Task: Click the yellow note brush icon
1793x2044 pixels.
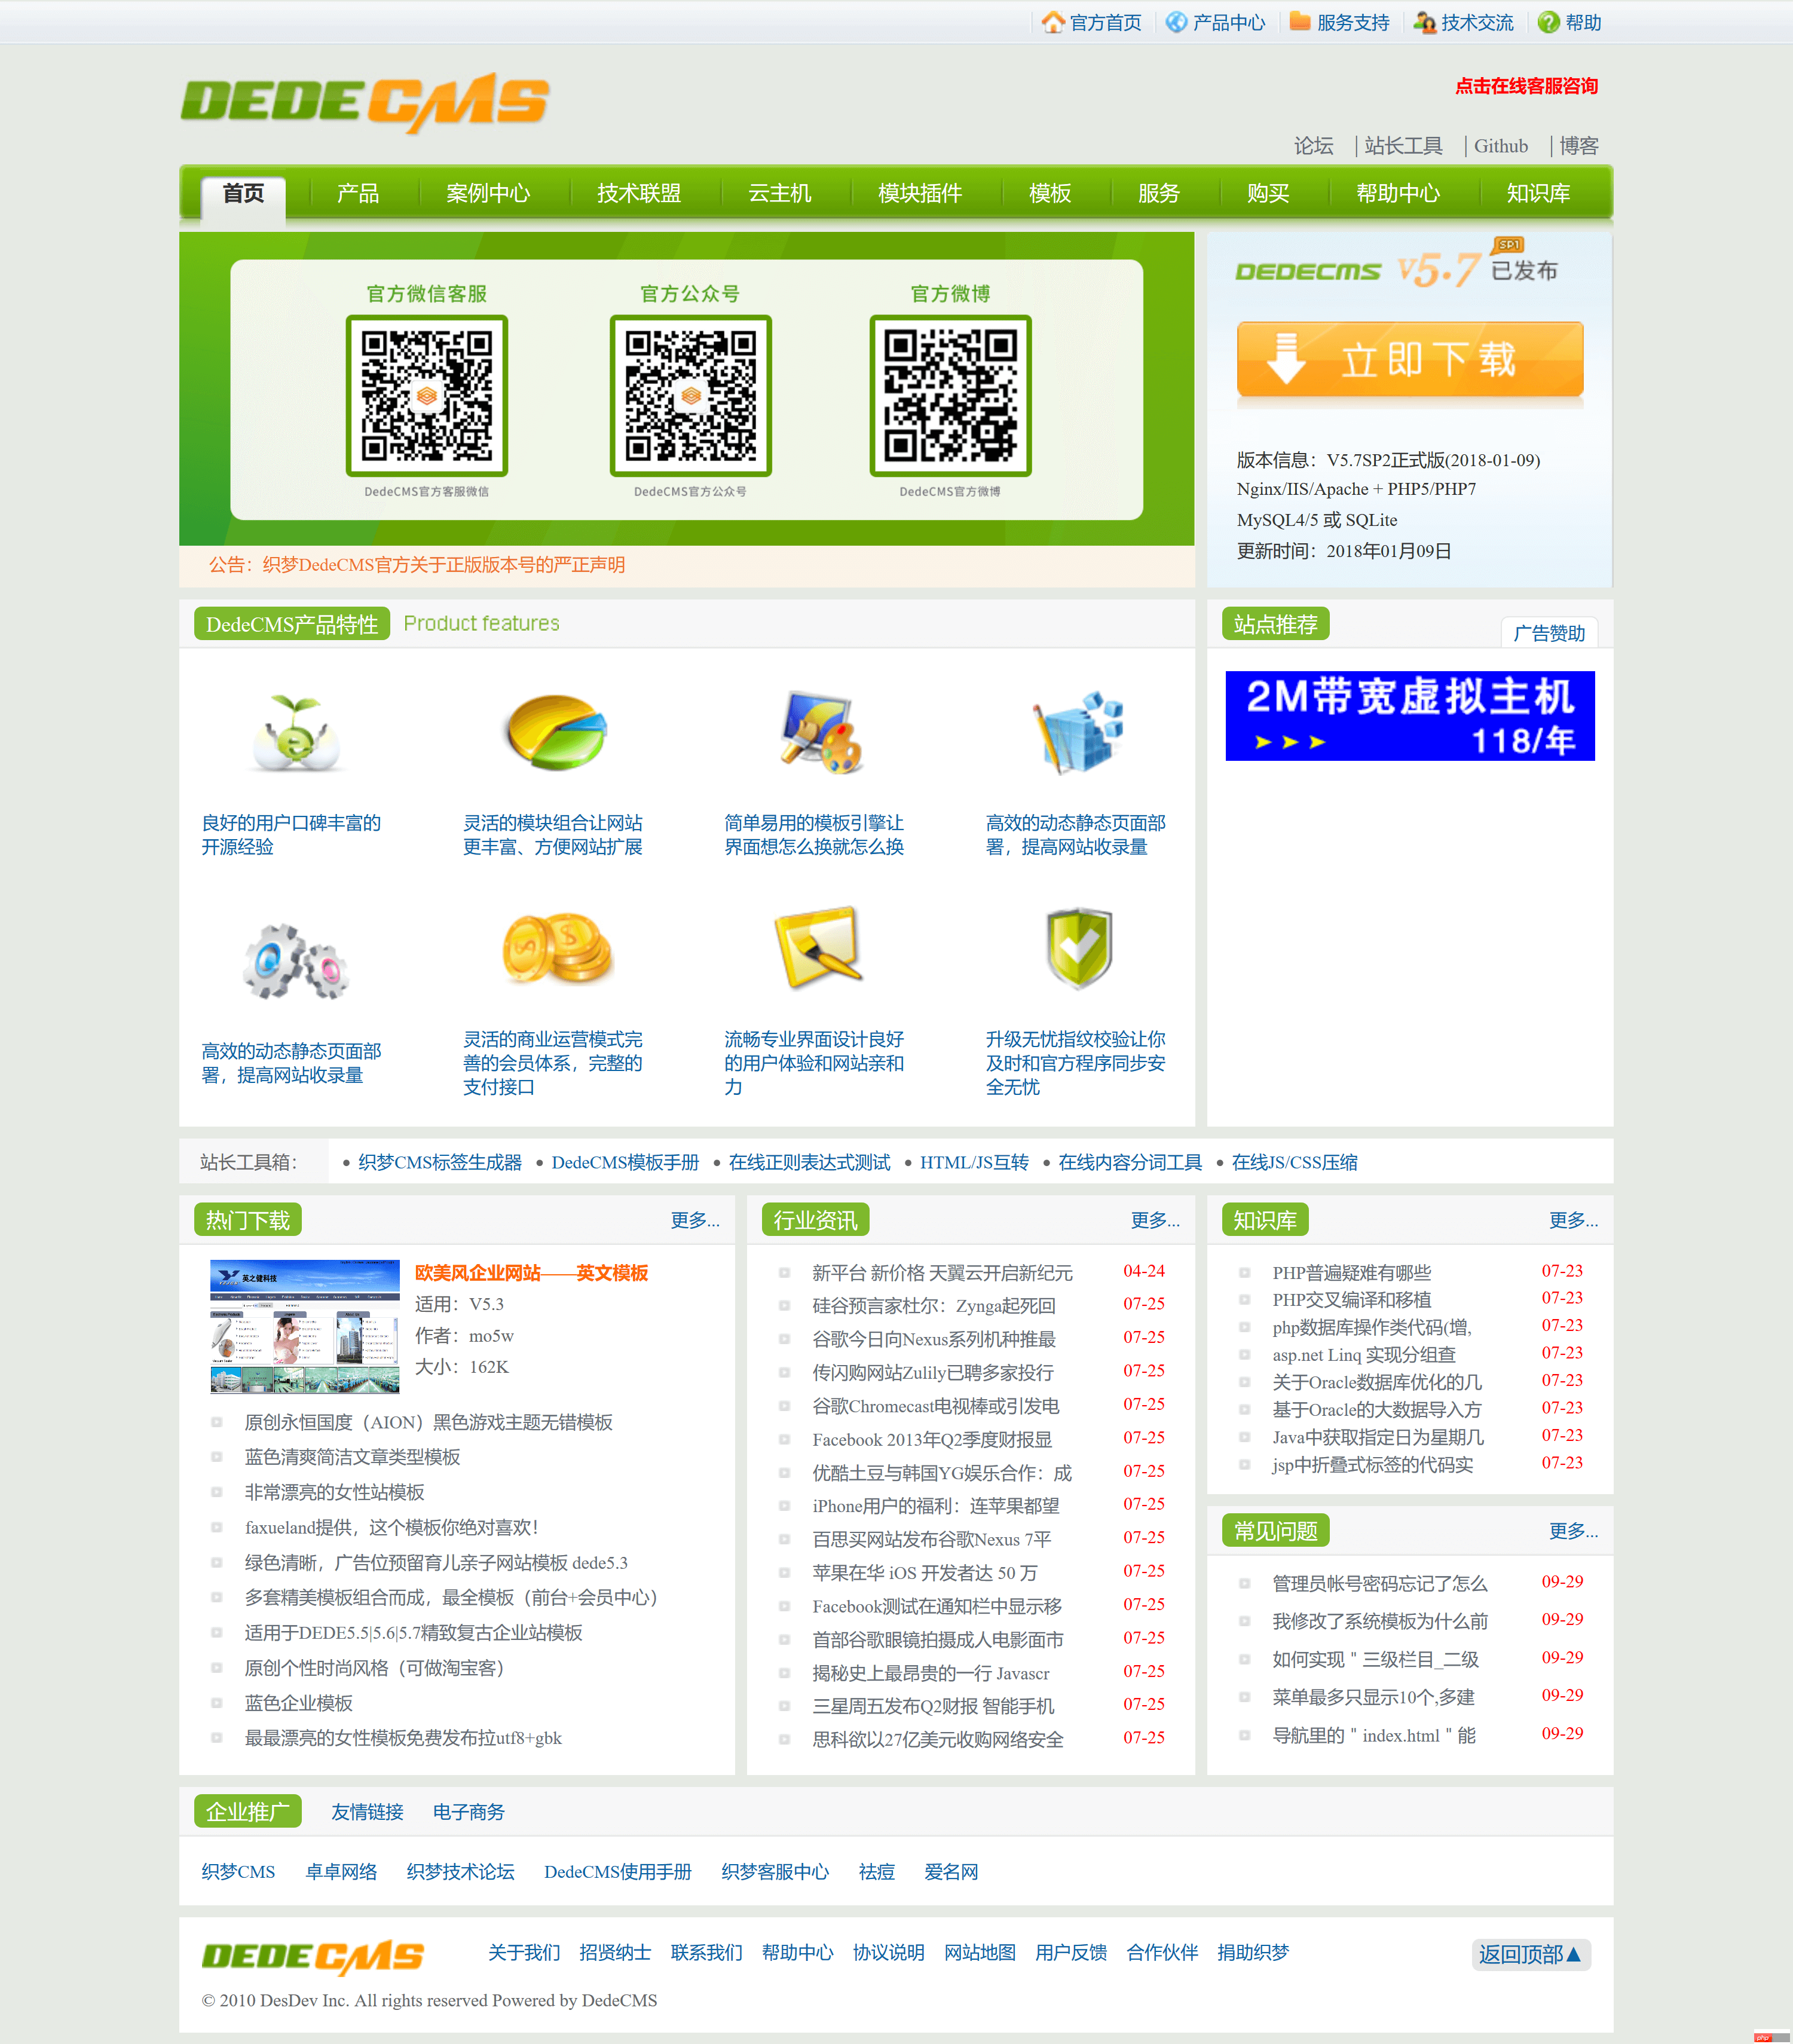Action: (x=820, y=949)
